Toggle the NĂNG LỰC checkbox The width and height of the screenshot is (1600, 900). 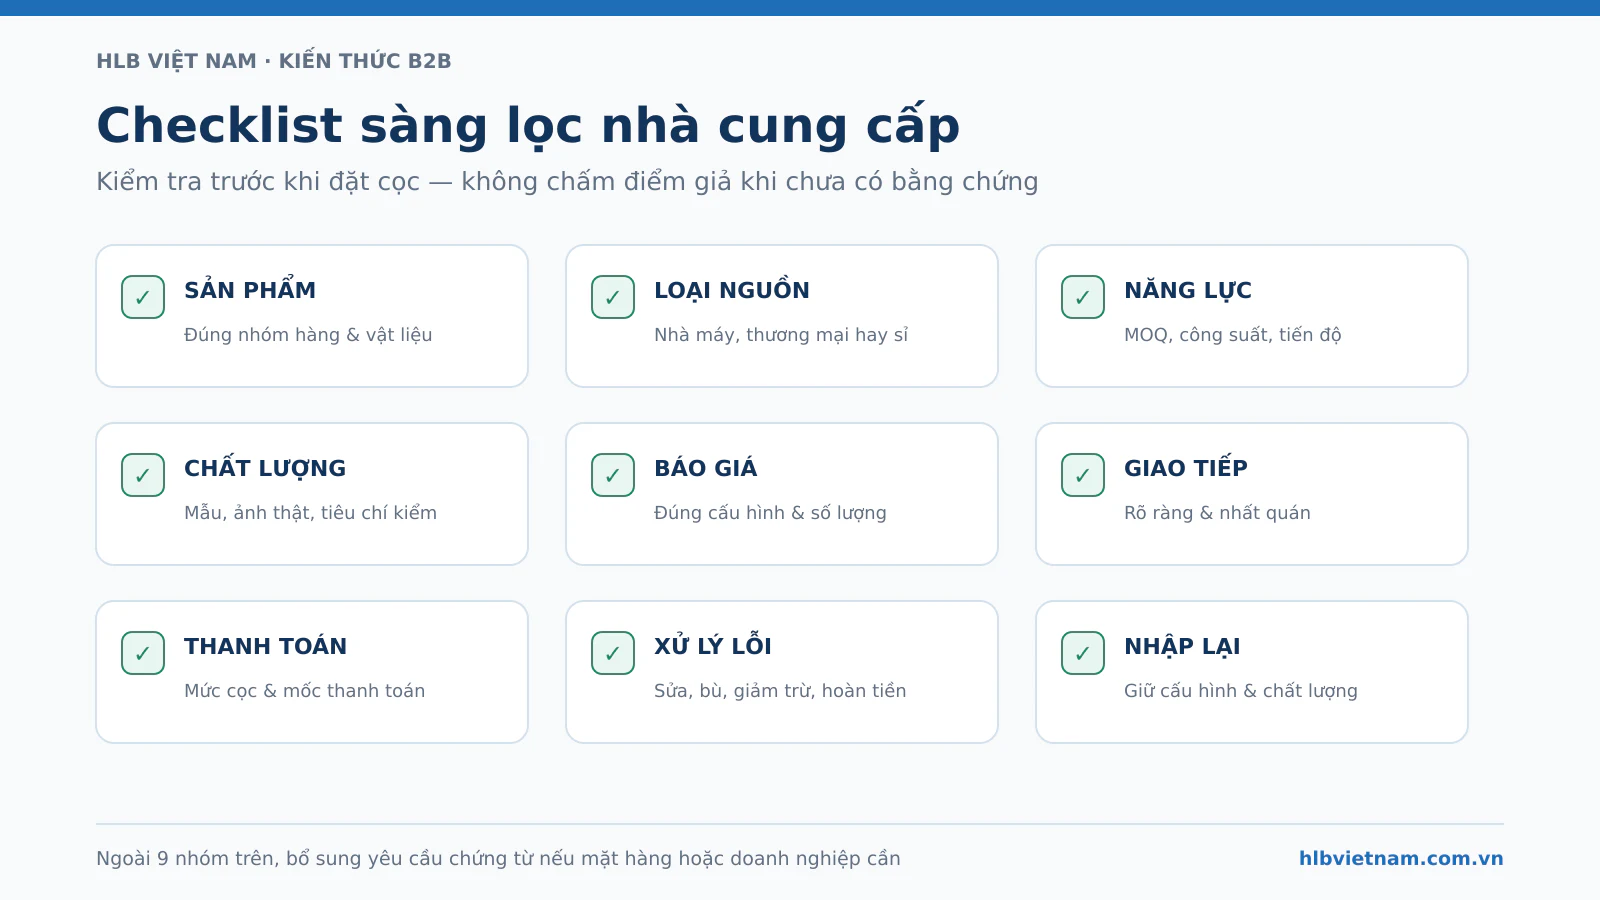(x=1083, y=297)
